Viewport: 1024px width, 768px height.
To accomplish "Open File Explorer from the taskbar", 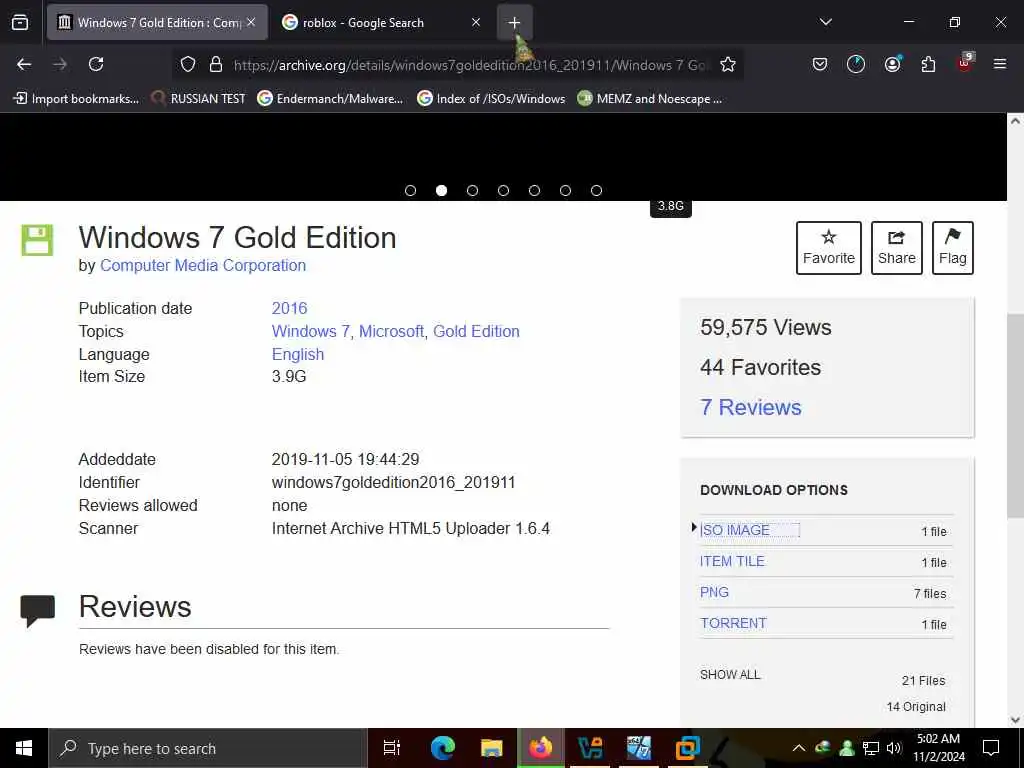I will 492,748.
